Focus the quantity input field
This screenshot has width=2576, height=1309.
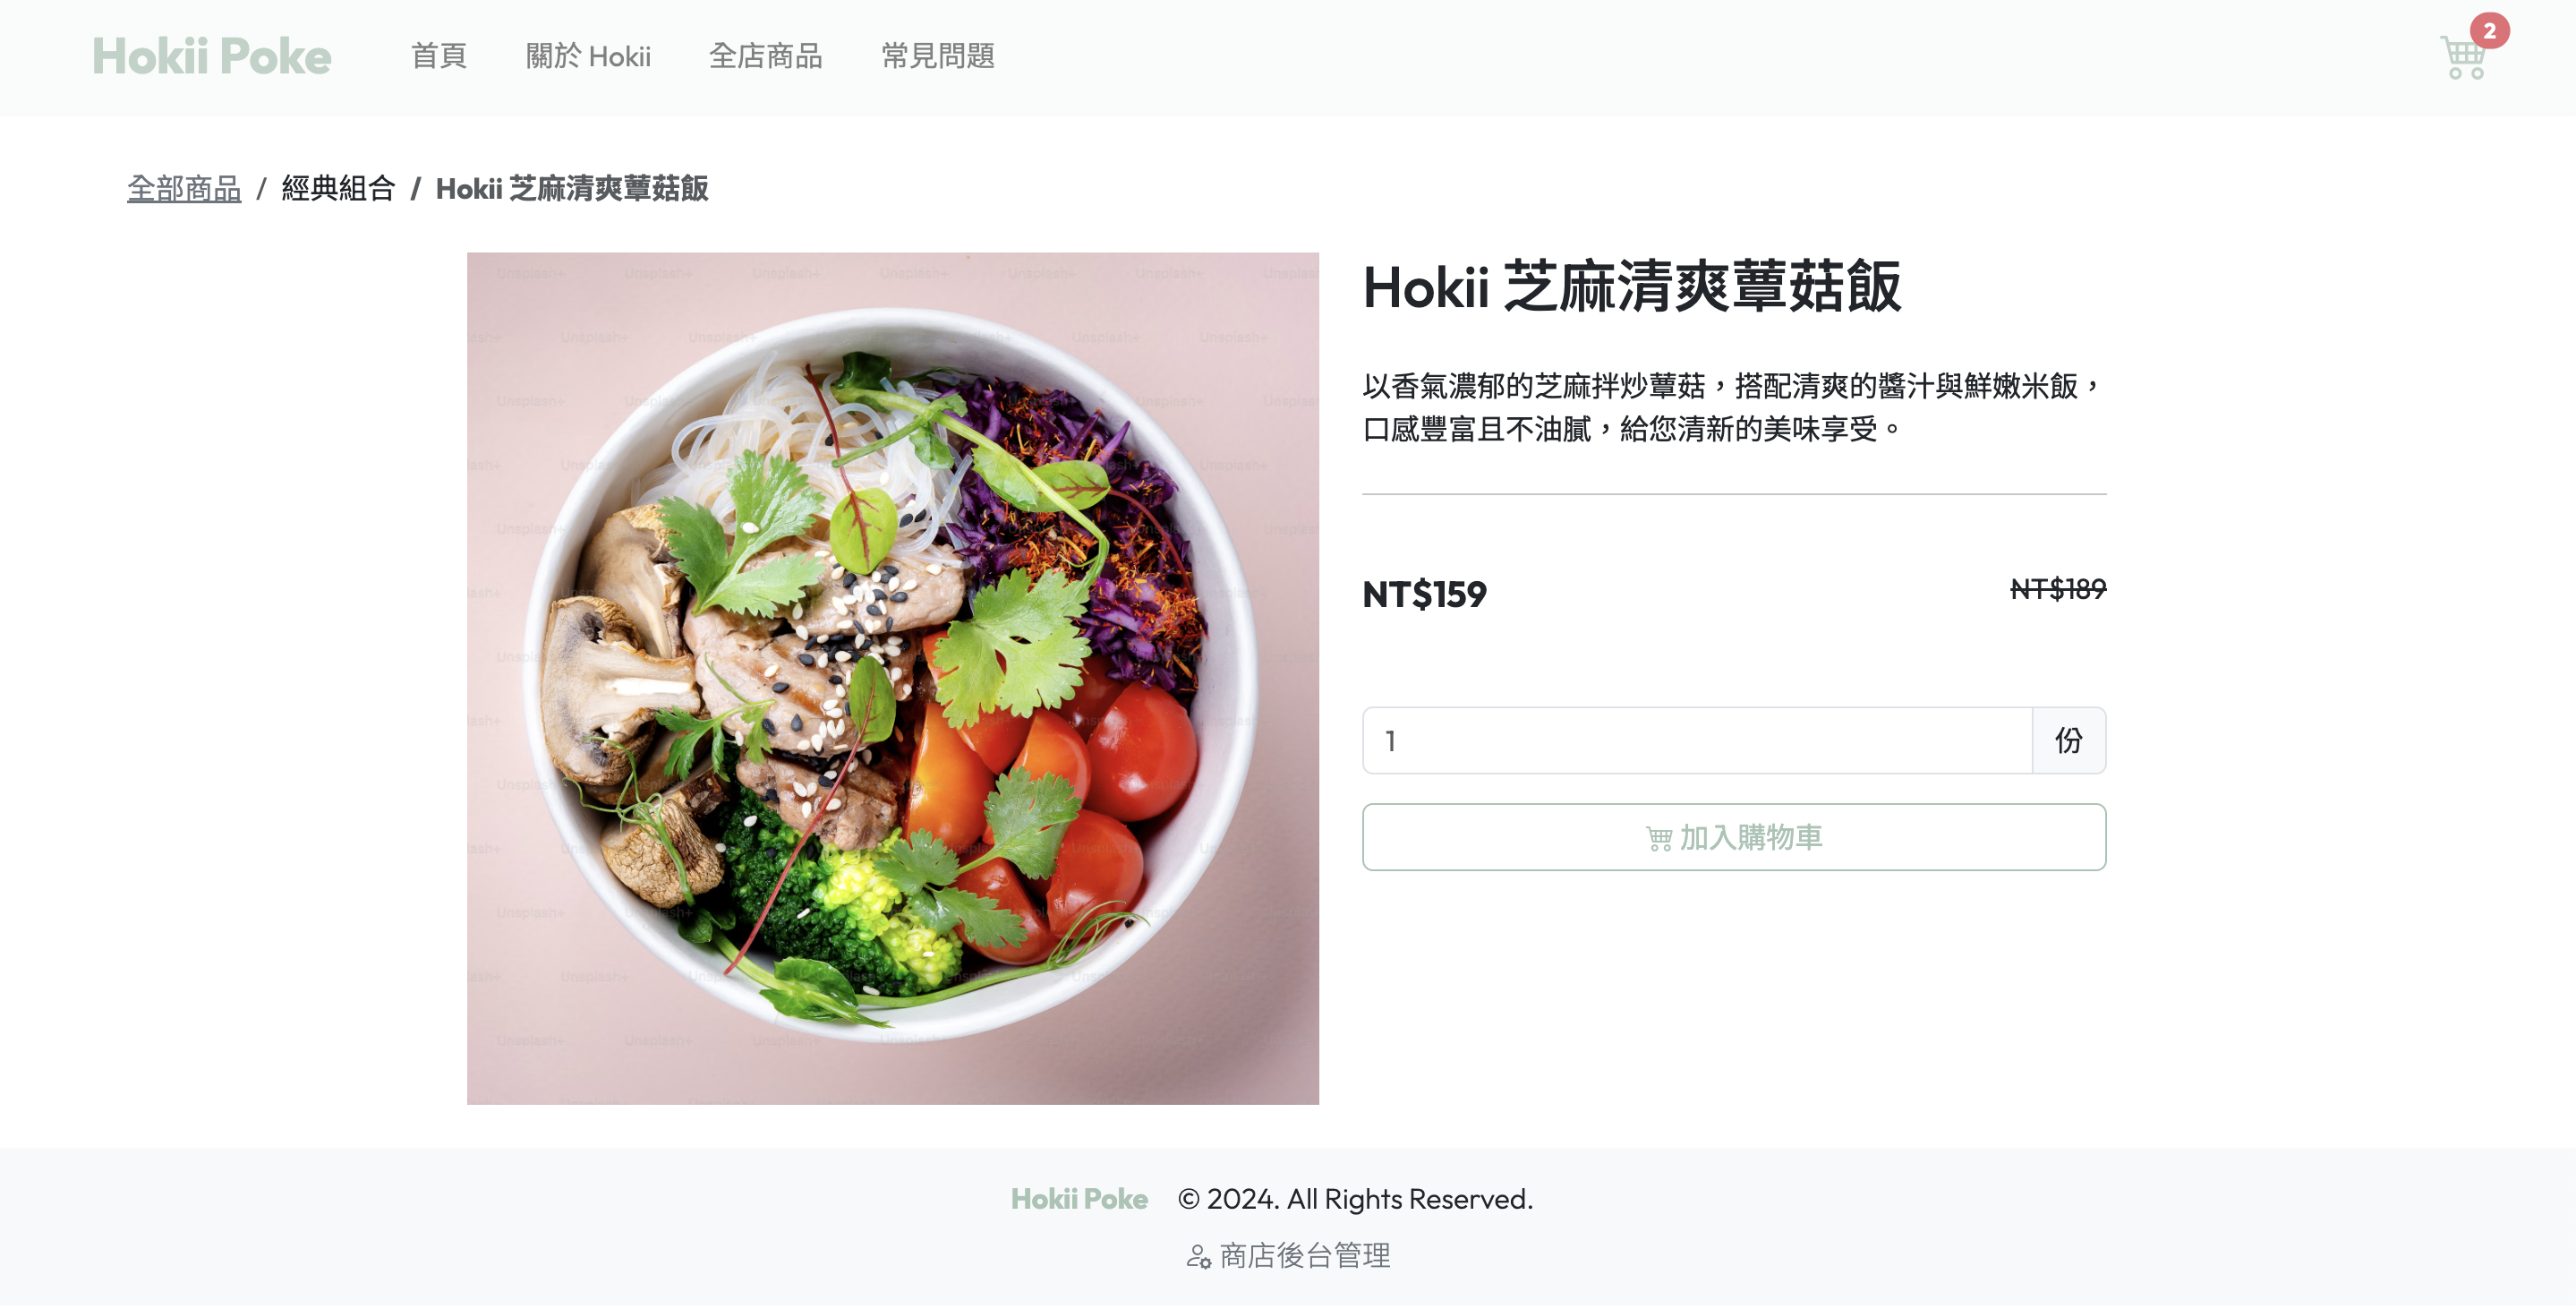pyautogui.click(x=1697, y=741)
